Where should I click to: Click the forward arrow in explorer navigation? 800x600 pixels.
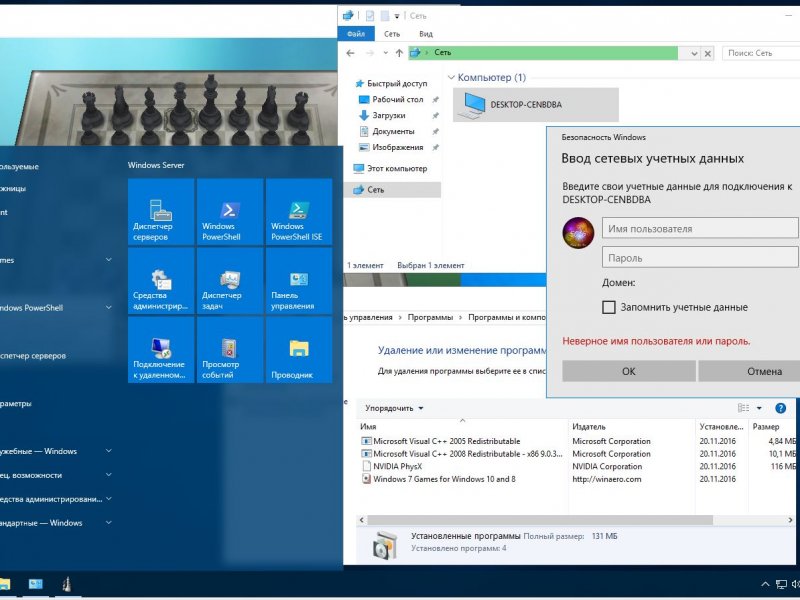(x=370, y=53)
